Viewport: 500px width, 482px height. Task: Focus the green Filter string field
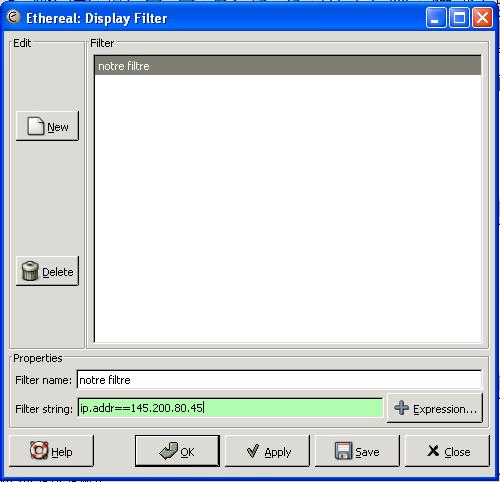[x=230, y=407]
